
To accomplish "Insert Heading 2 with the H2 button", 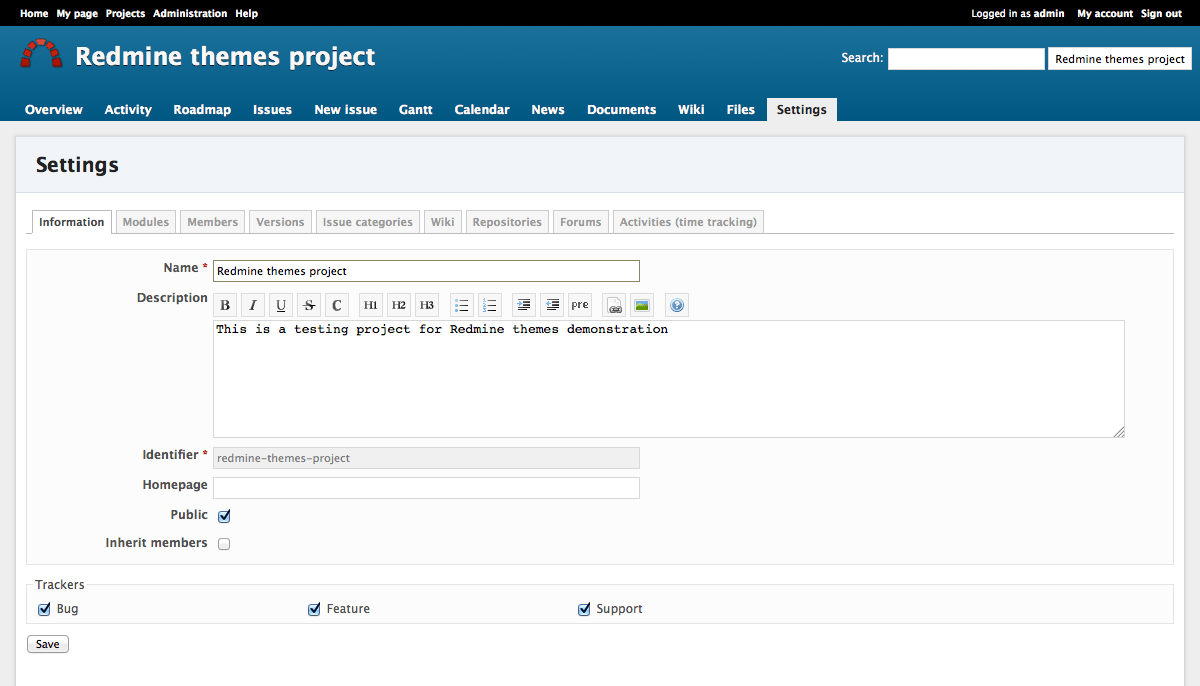I will point(399,305).
